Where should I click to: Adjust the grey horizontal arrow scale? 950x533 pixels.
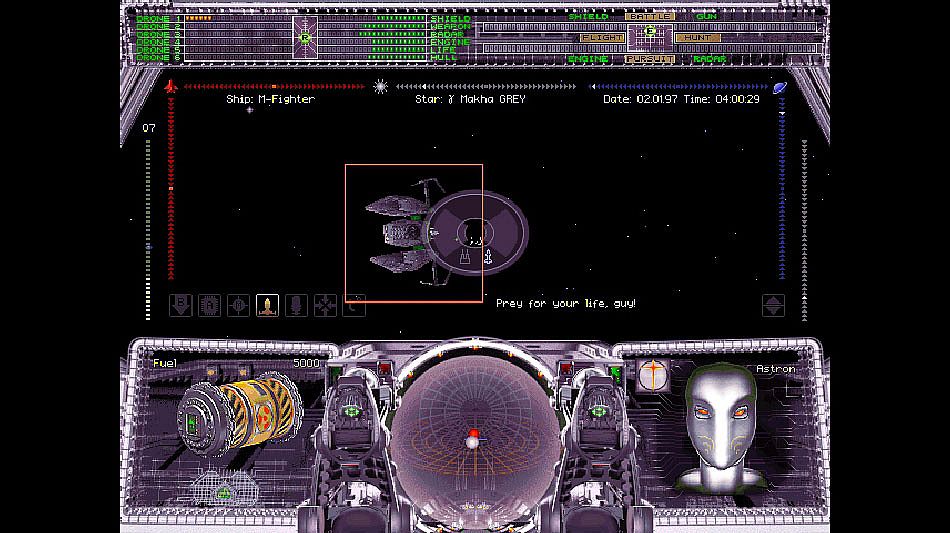486,87
